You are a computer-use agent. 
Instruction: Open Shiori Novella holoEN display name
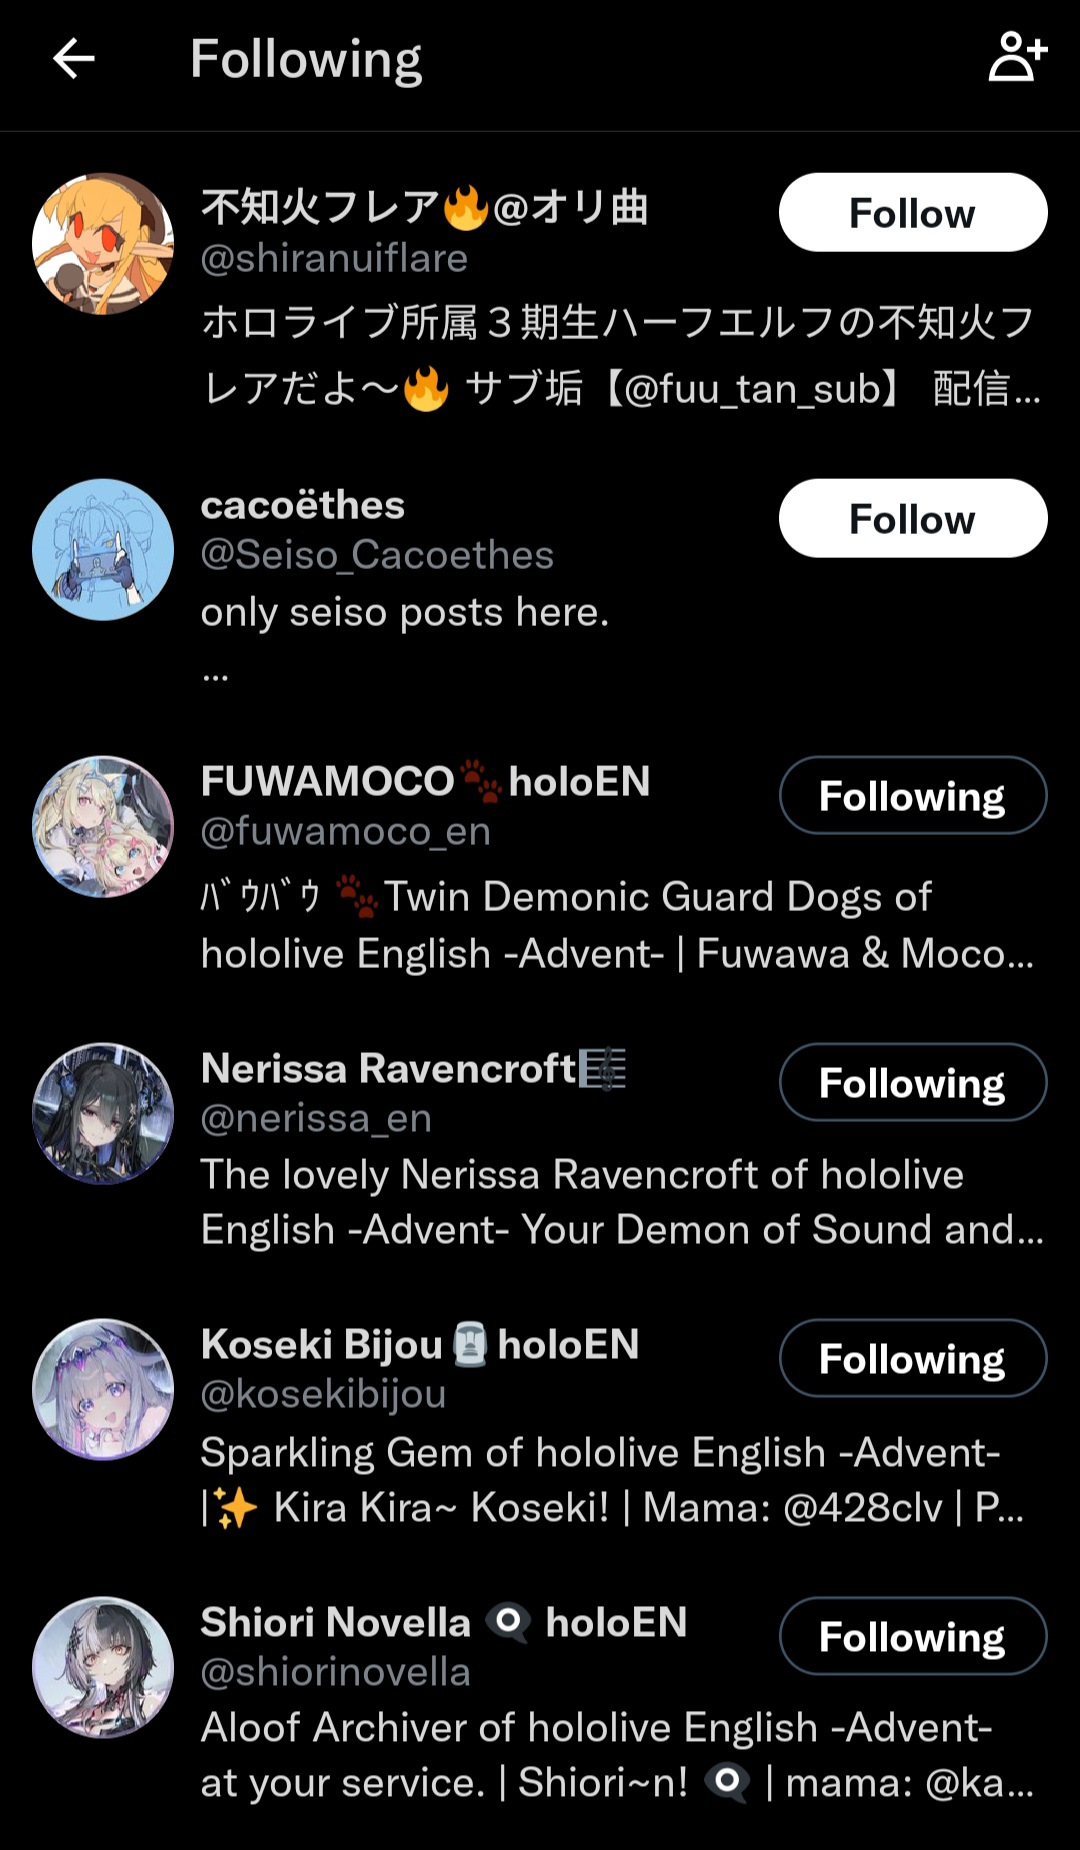[444, 1622]
